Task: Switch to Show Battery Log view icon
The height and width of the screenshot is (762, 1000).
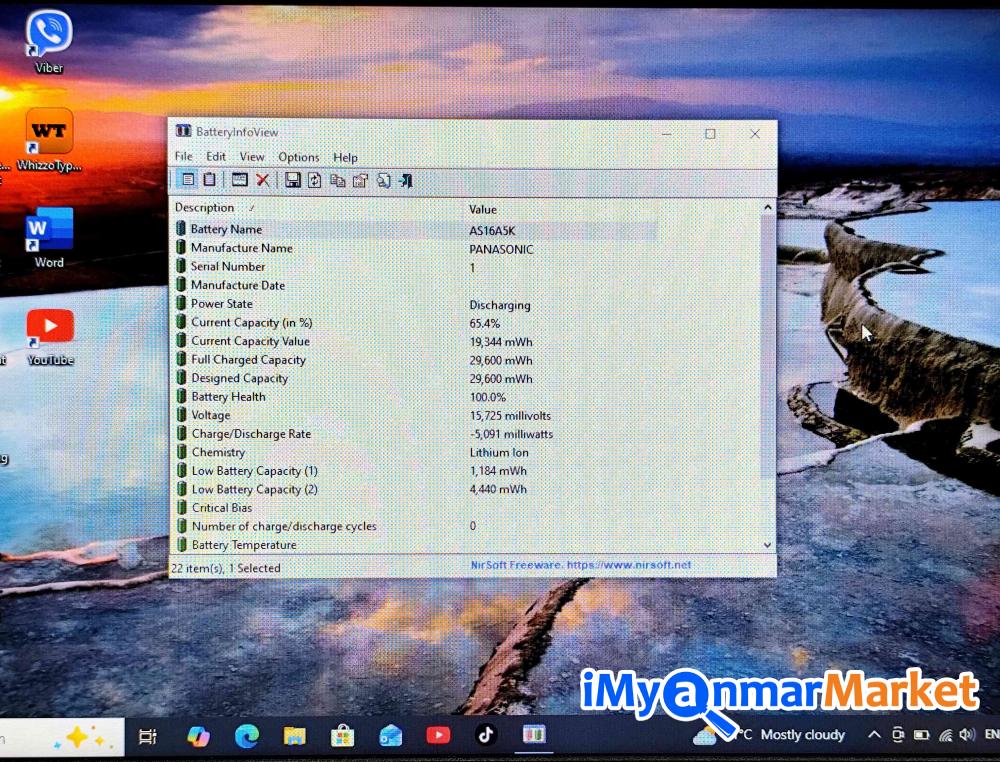Action: tap(209, 180)
